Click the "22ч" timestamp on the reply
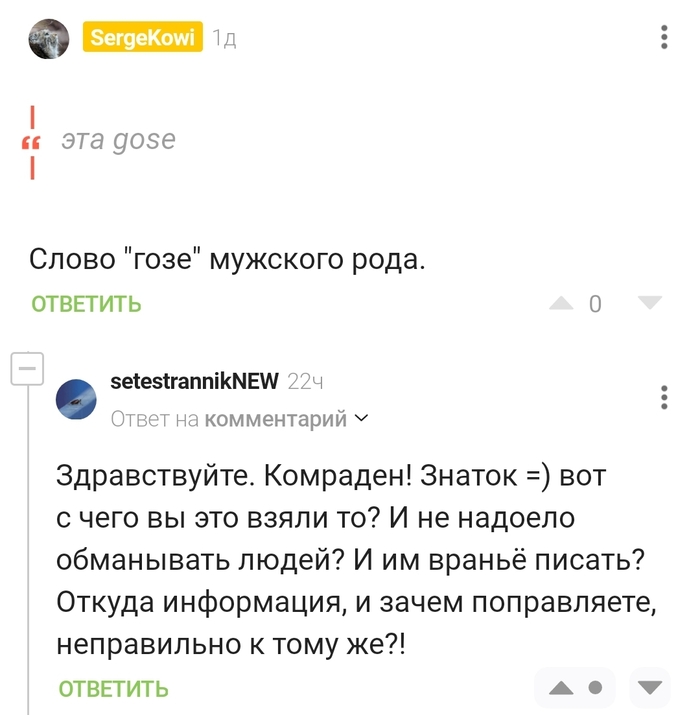 pyautogui.click(x=305, y=381)
